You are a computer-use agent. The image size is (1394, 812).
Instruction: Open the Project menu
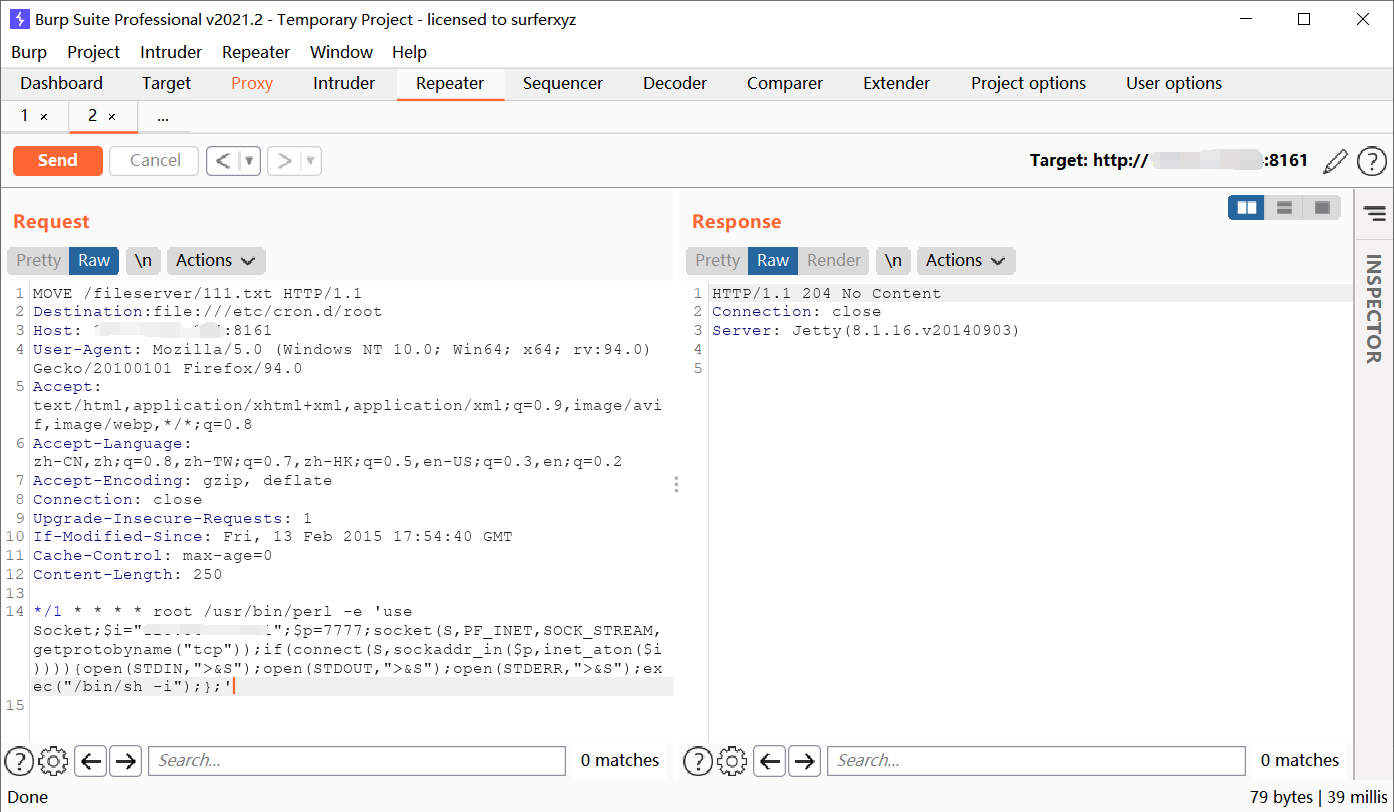(x=94, y=52)
